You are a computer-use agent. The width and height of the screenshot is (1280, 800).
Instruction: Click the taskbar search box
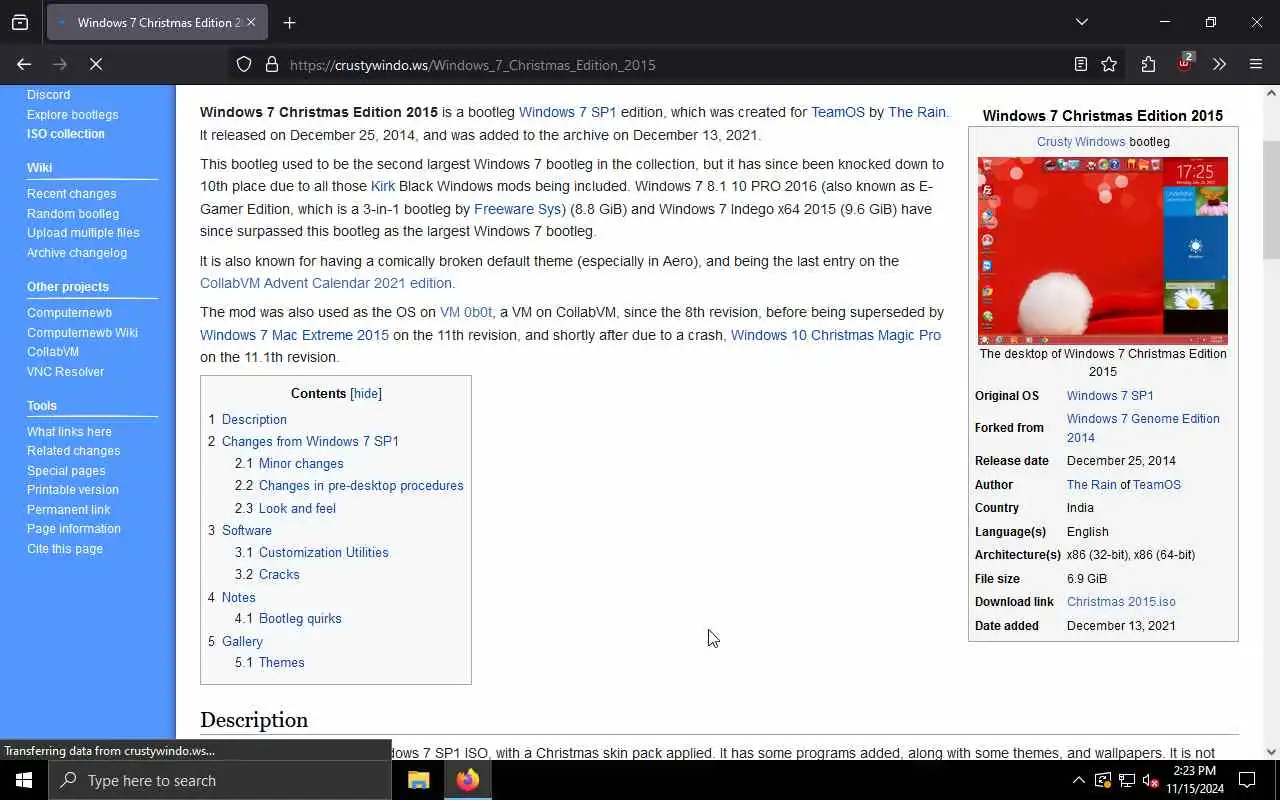(x=219, y=780)
